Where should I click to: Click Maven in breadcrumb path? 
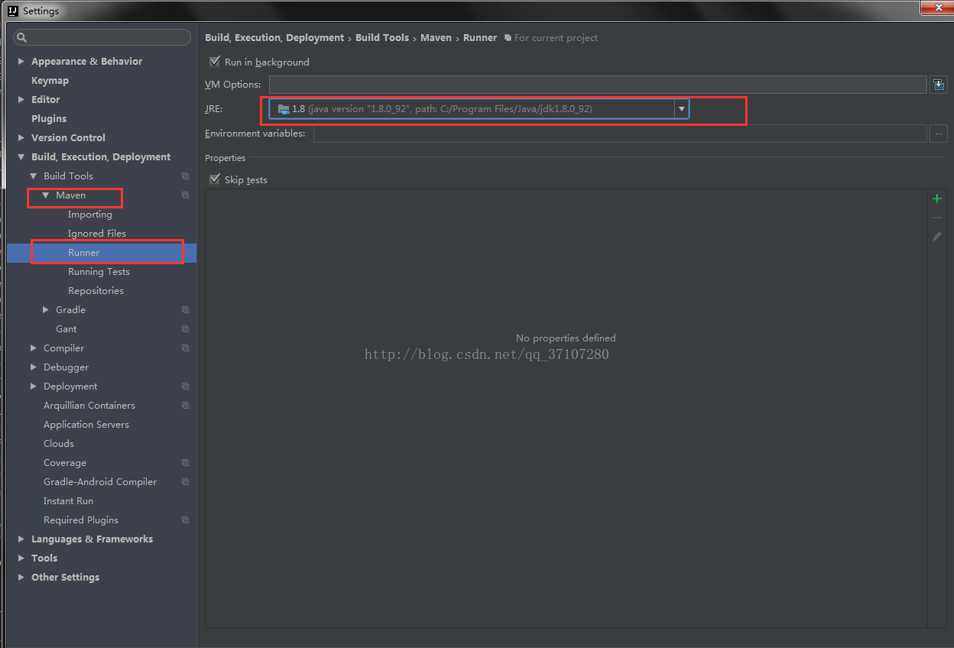[436, 38]
